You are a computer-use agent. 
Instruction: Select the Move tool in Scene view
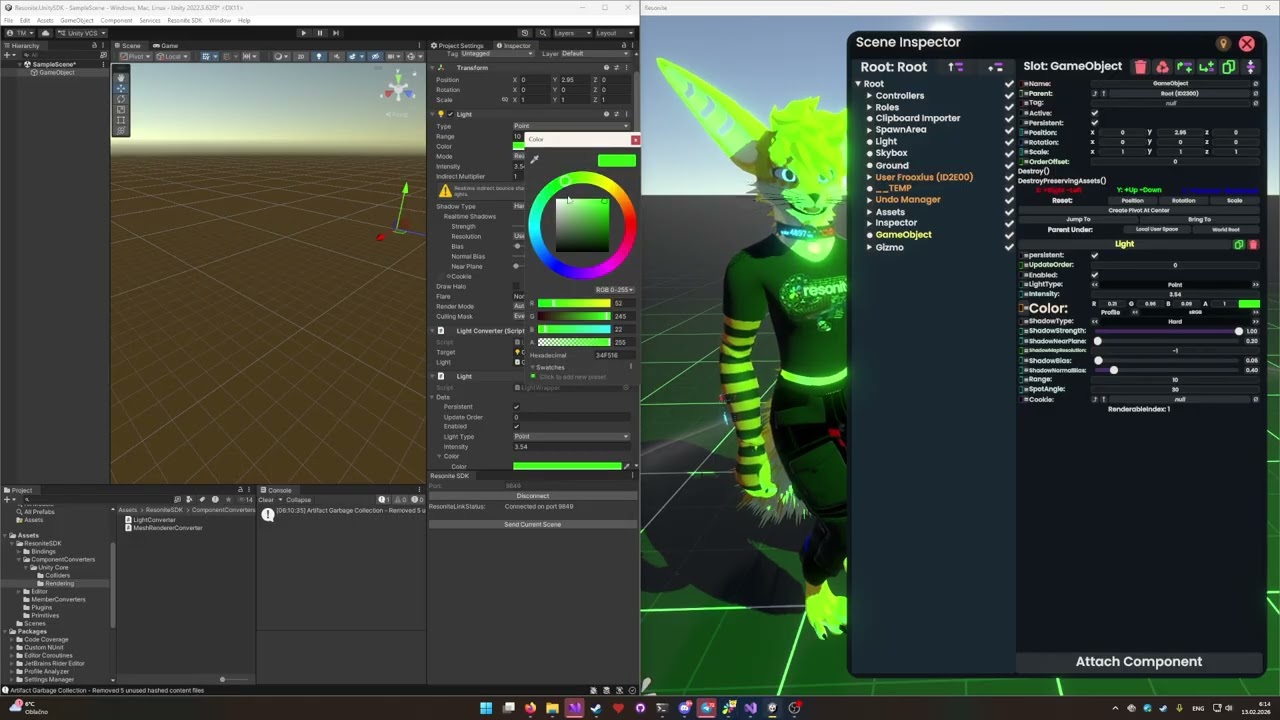[121, 88]
